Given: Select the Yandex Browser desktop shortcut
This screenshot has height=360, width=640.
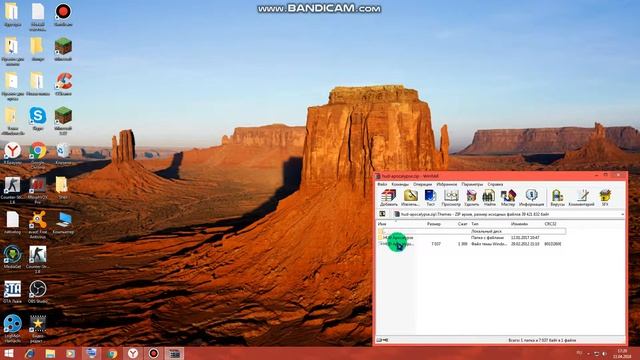Looking at the screenshot, I should tap(12, 153).
